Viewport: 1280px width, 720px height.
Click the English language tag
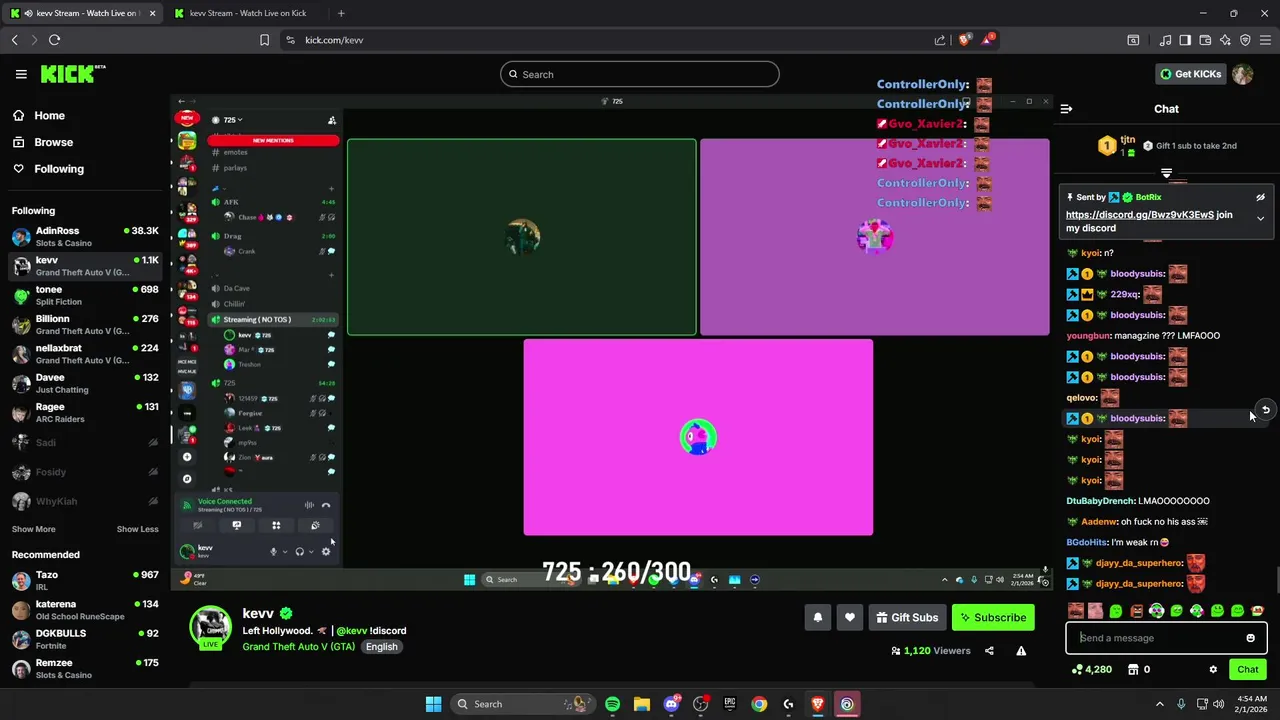[381, 647]
